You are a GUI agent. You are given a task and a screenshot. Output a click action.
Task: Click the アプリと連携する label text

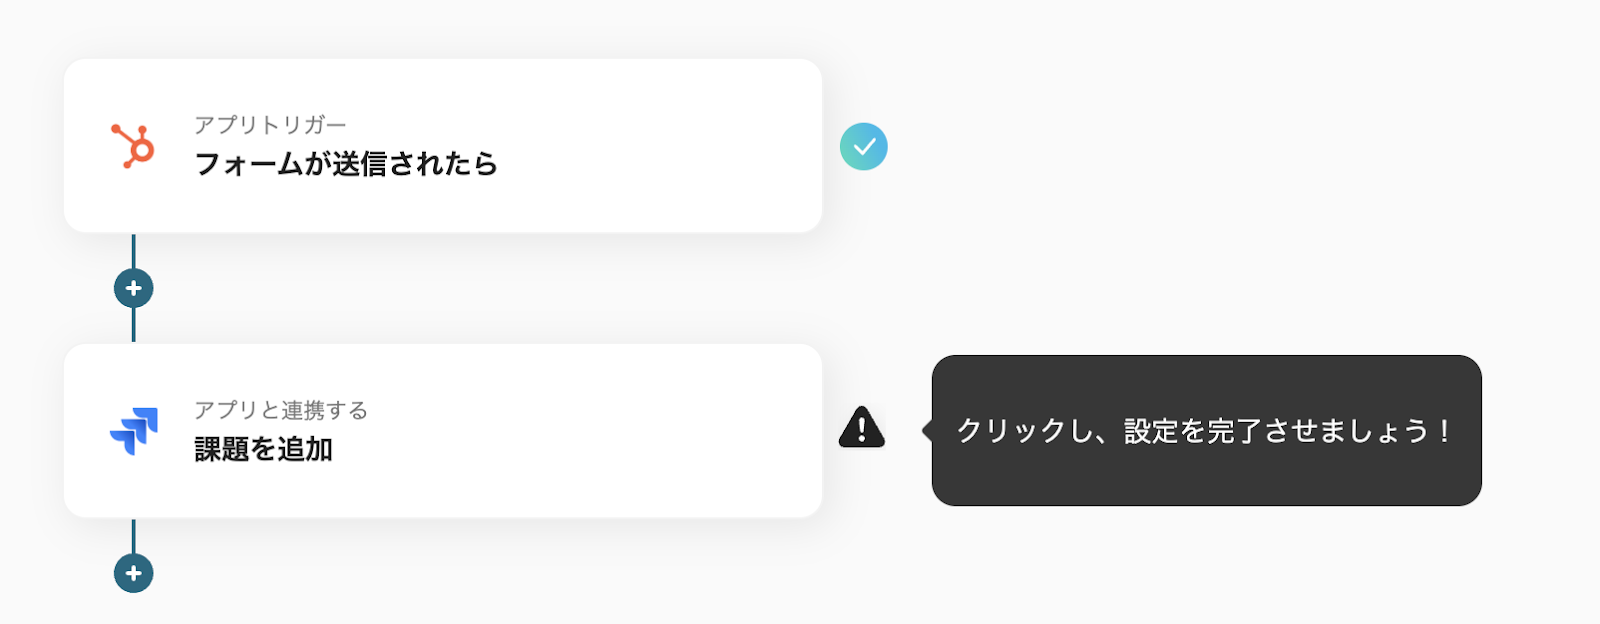point(281,410)
